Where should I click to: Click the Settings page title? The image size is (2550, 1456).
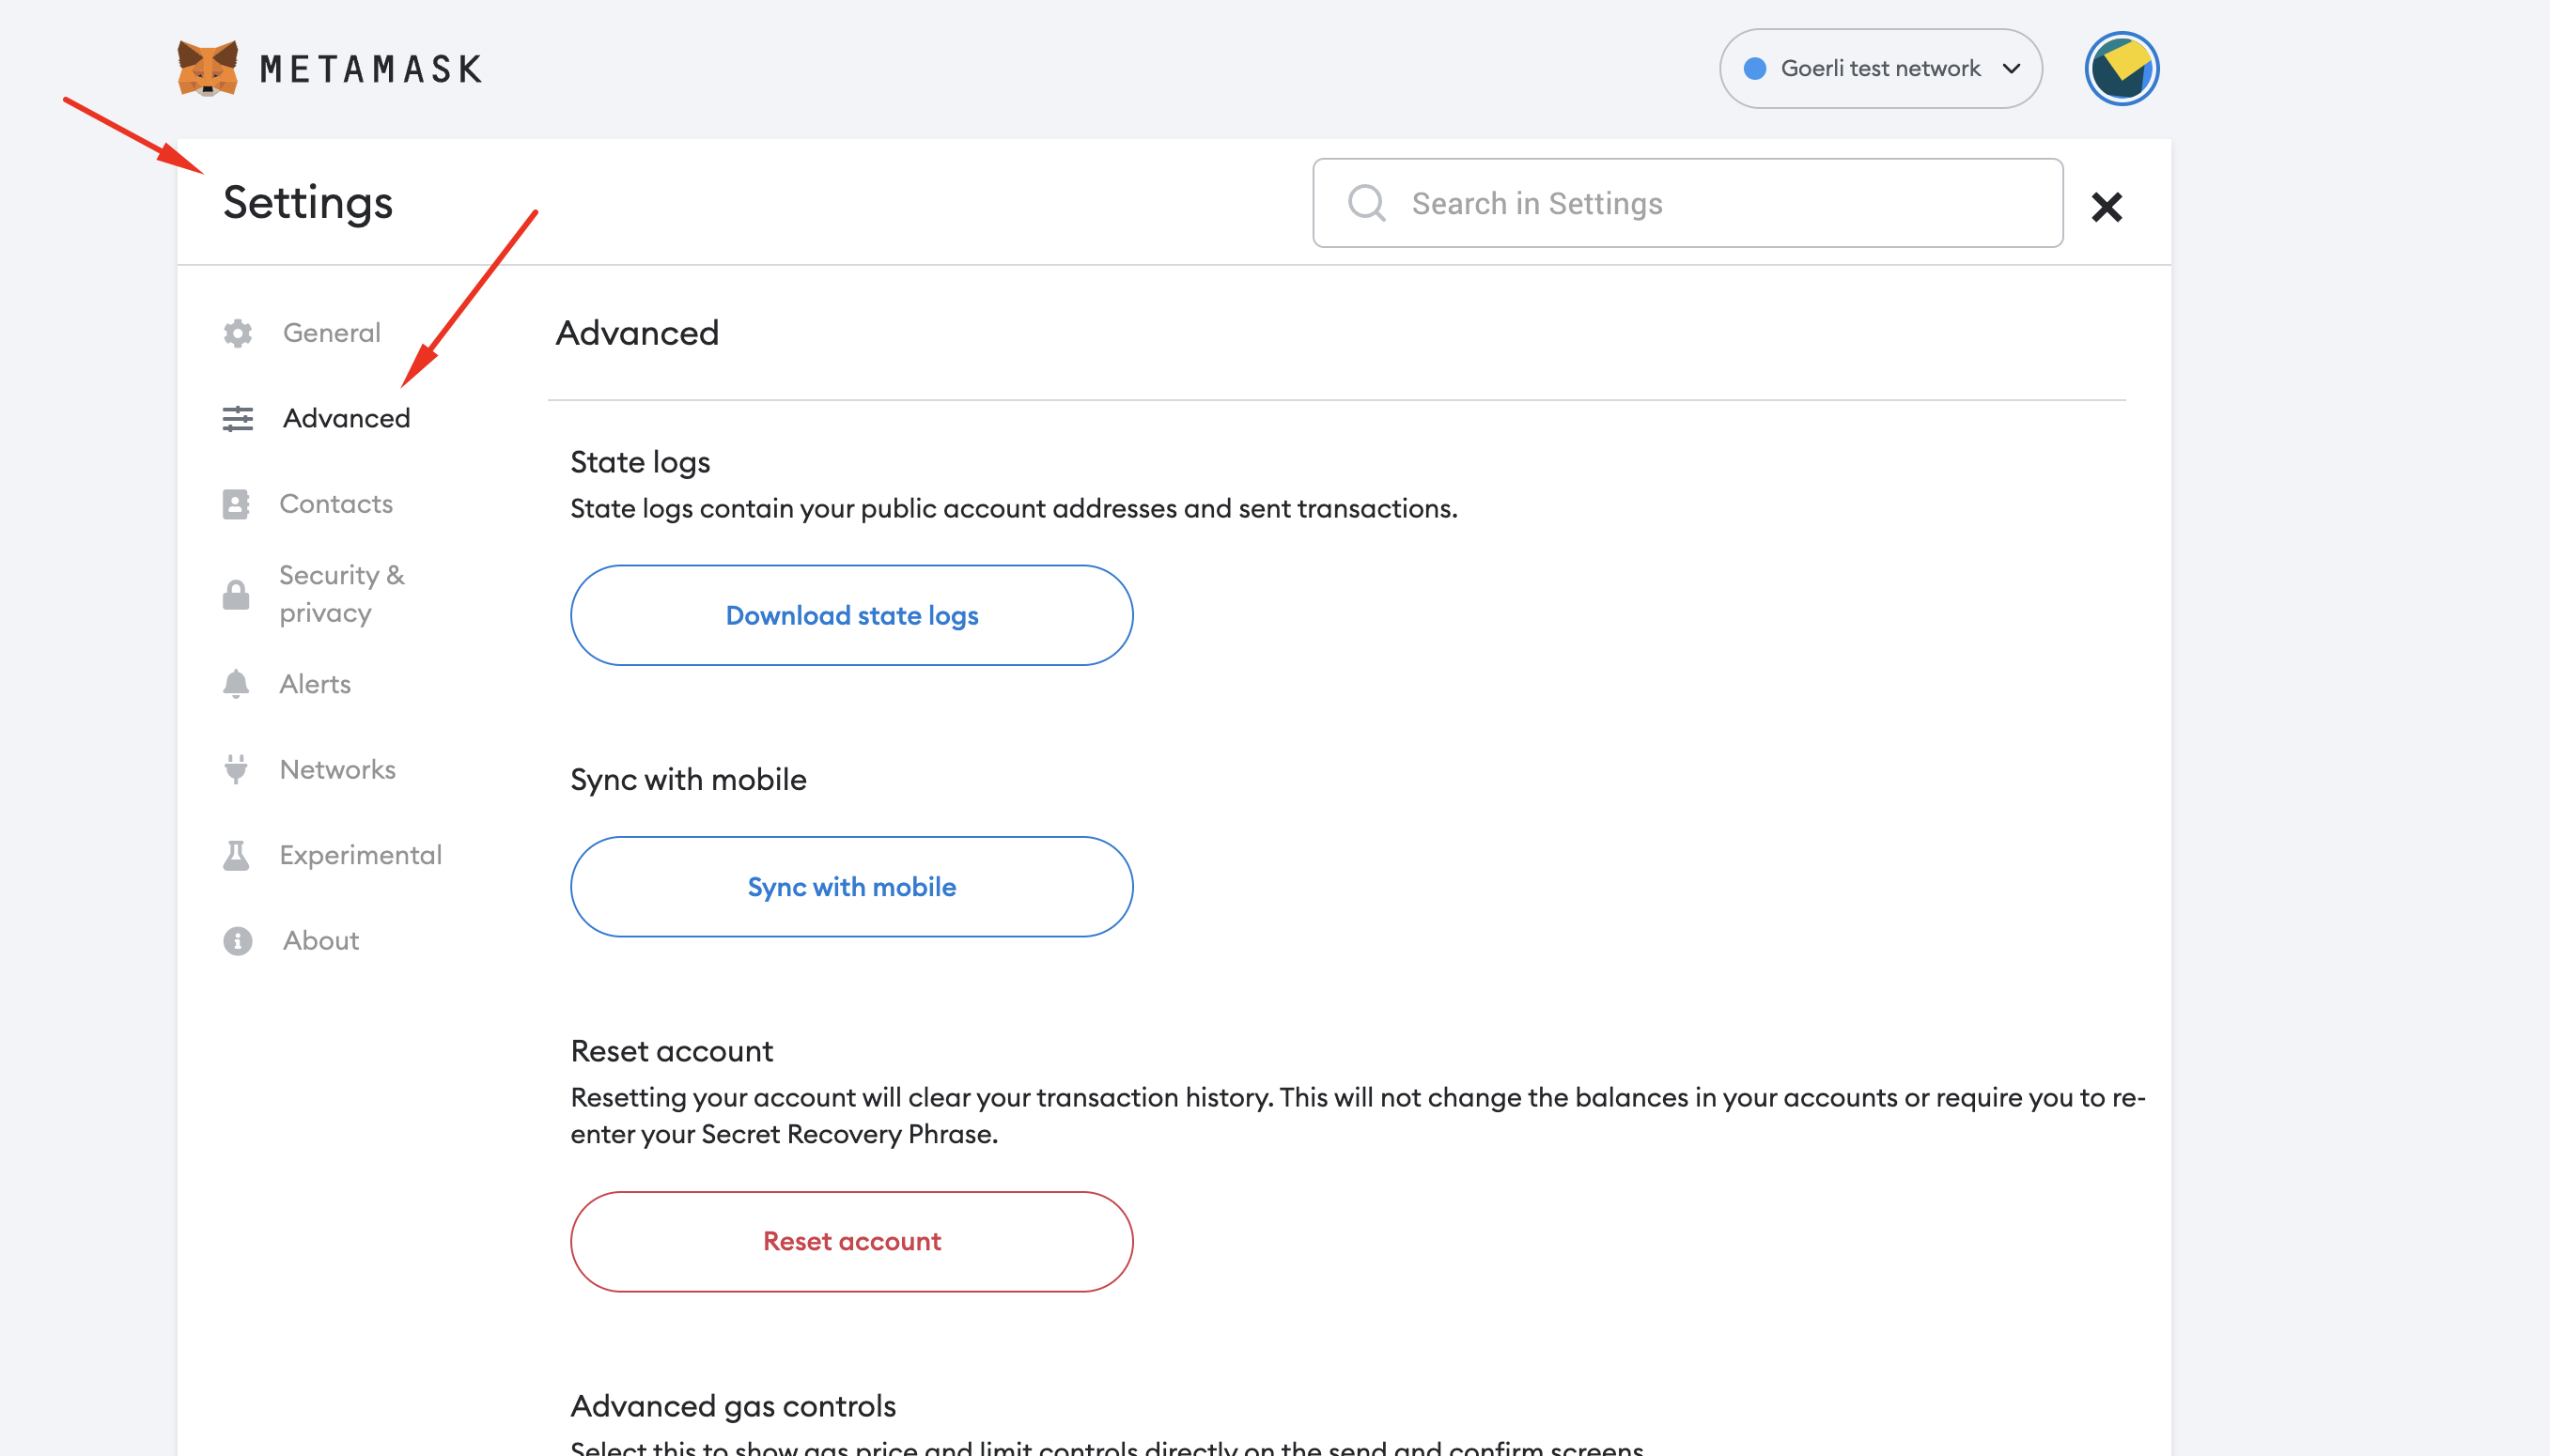click(x=308, y=203)
